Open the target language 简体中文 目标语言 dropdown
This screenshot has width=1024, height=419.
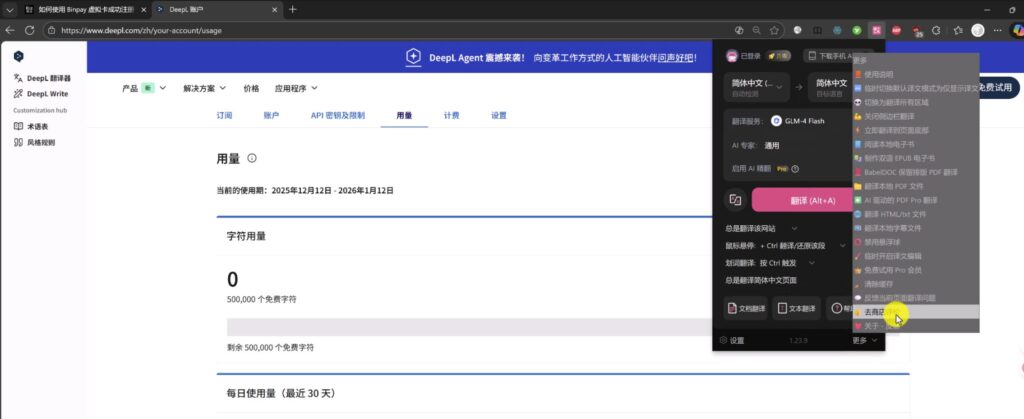tap(831, 87)
